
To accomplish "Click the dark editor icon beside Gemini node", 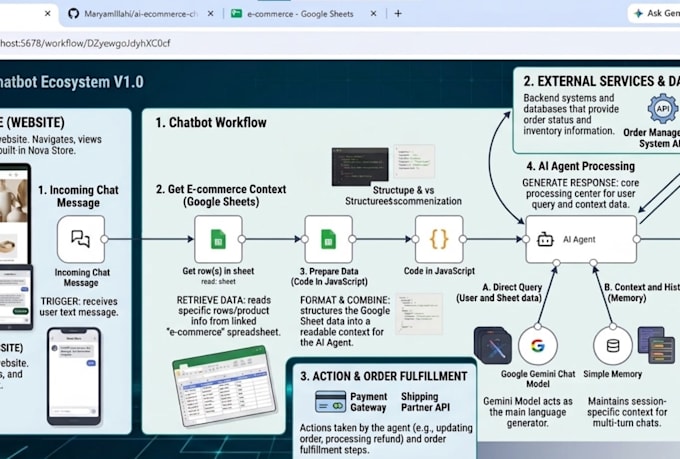I will point(493,346).
